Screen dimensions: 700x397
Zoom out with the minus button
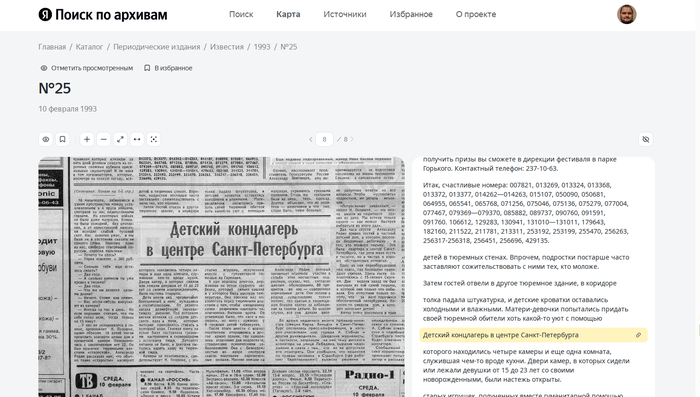104,139
